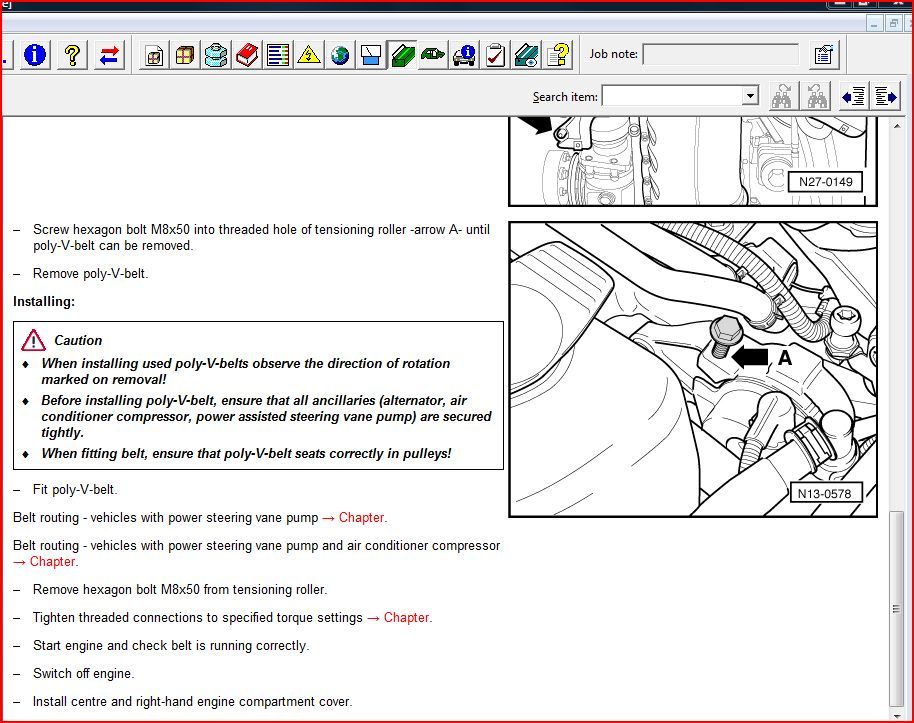Image resolution: width=914 pixels, height=723 pixels.
Task: Click the 'Switch off engine.' step
Action: point(83,674)
